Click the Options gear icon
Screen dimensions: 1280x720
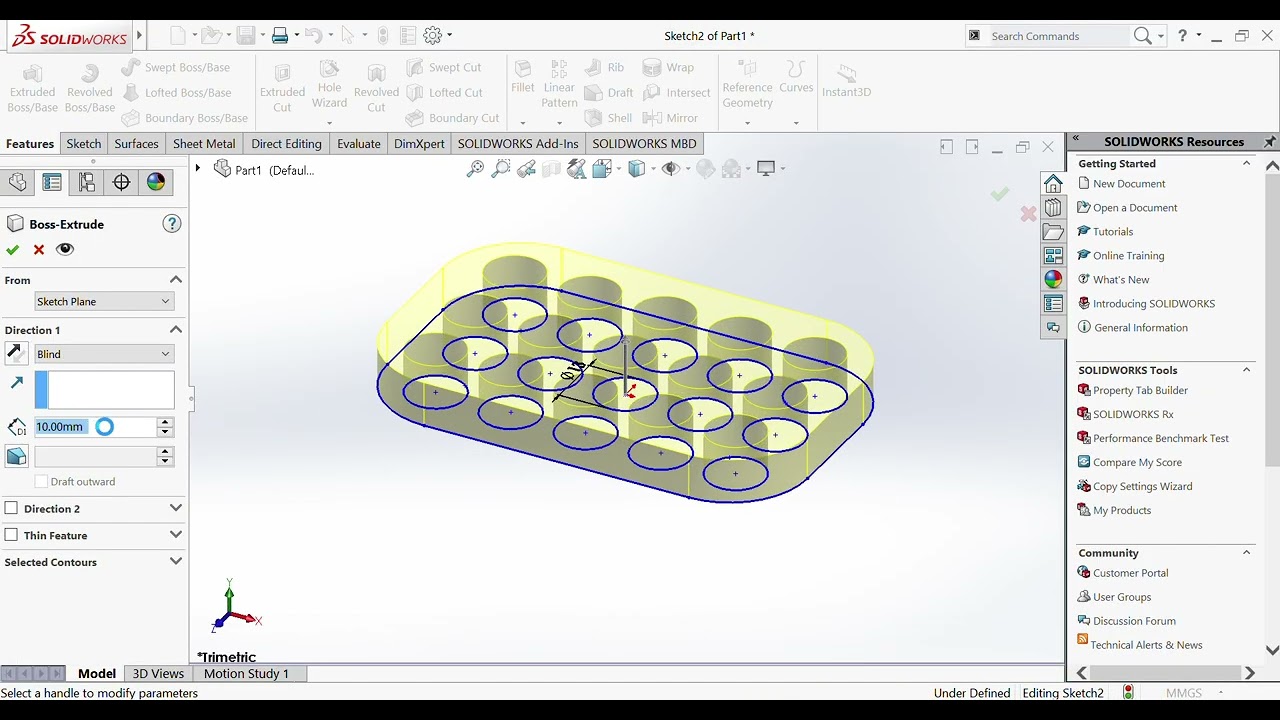(x=433, y=35)
